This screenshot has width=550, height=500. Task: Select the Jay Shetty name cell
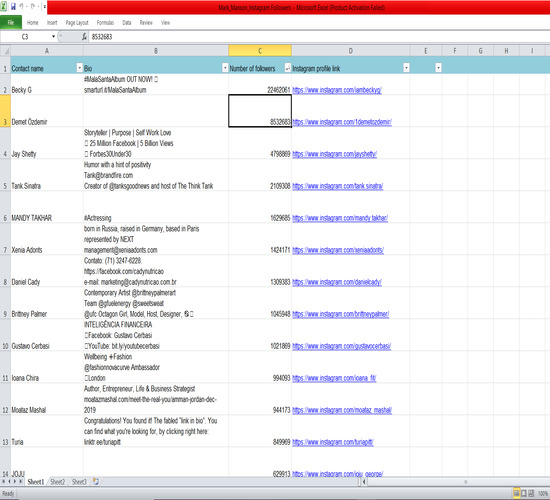click(x=47, y=143)
